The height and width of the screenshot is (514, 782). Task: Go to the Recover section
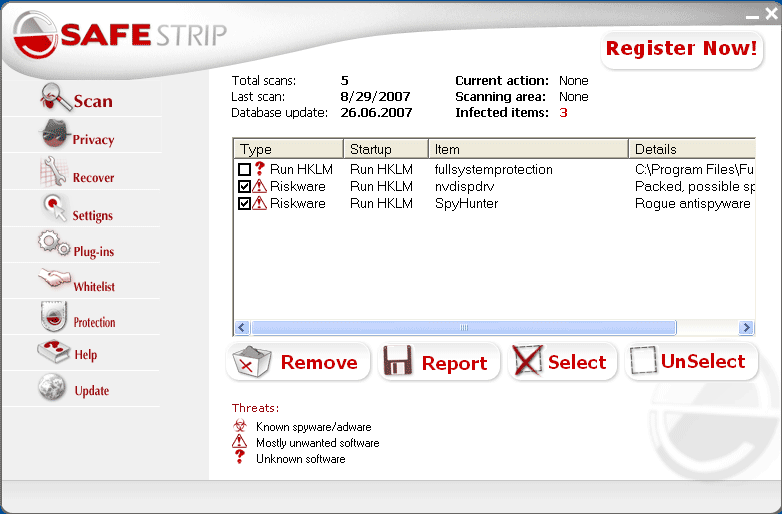tap(93, 177)
